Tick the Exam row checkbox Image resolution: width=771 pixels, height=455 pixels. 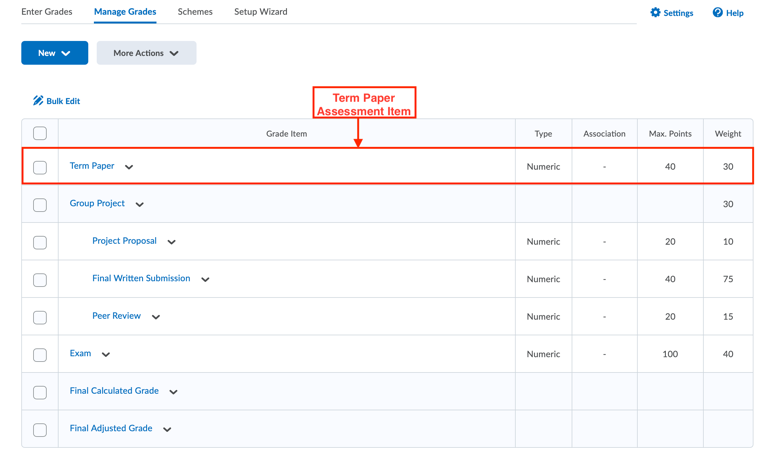point(40,355)
